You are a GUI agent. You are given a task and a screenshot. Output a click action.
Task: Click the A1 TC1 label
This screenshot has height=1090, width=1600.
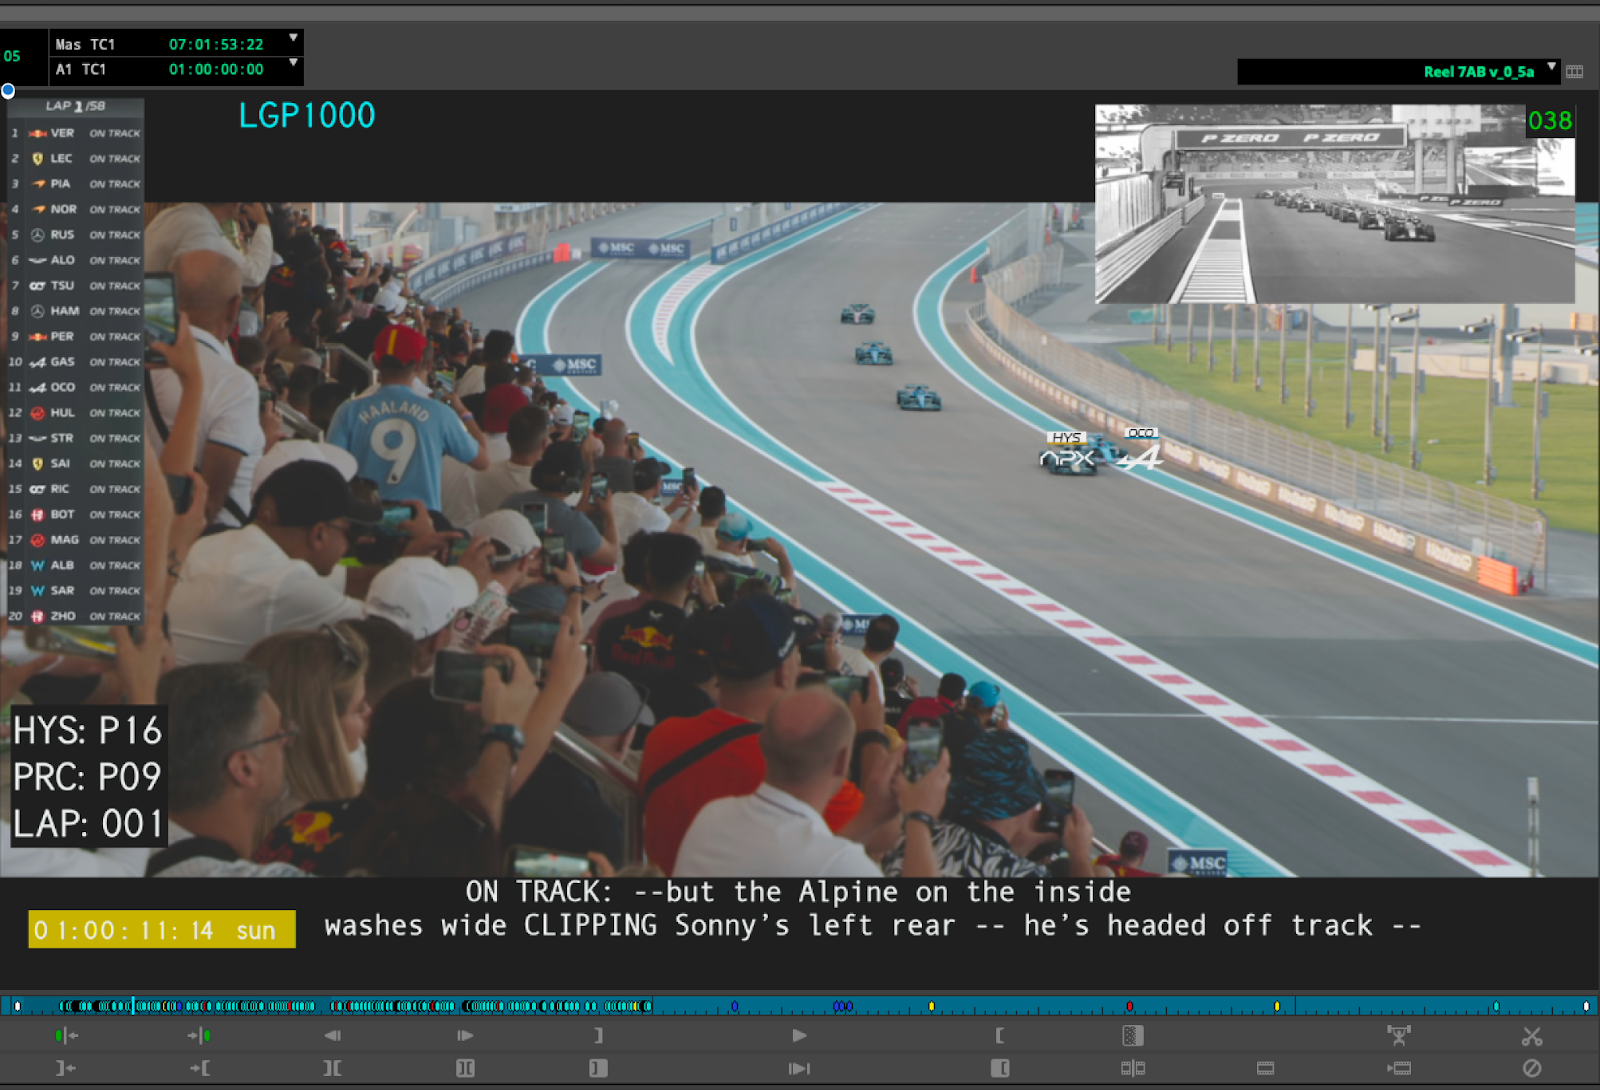pos(81,69)
